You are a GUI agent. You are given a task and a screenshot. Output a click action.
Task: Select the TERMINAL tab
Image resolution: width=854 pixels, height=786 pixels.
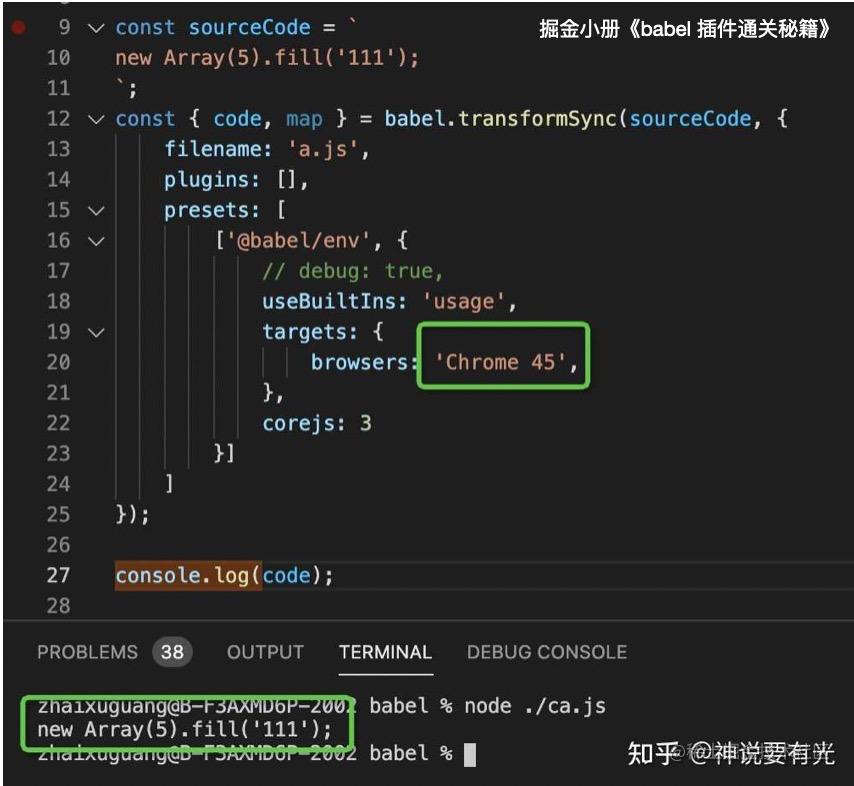click(x=386, y=652)
